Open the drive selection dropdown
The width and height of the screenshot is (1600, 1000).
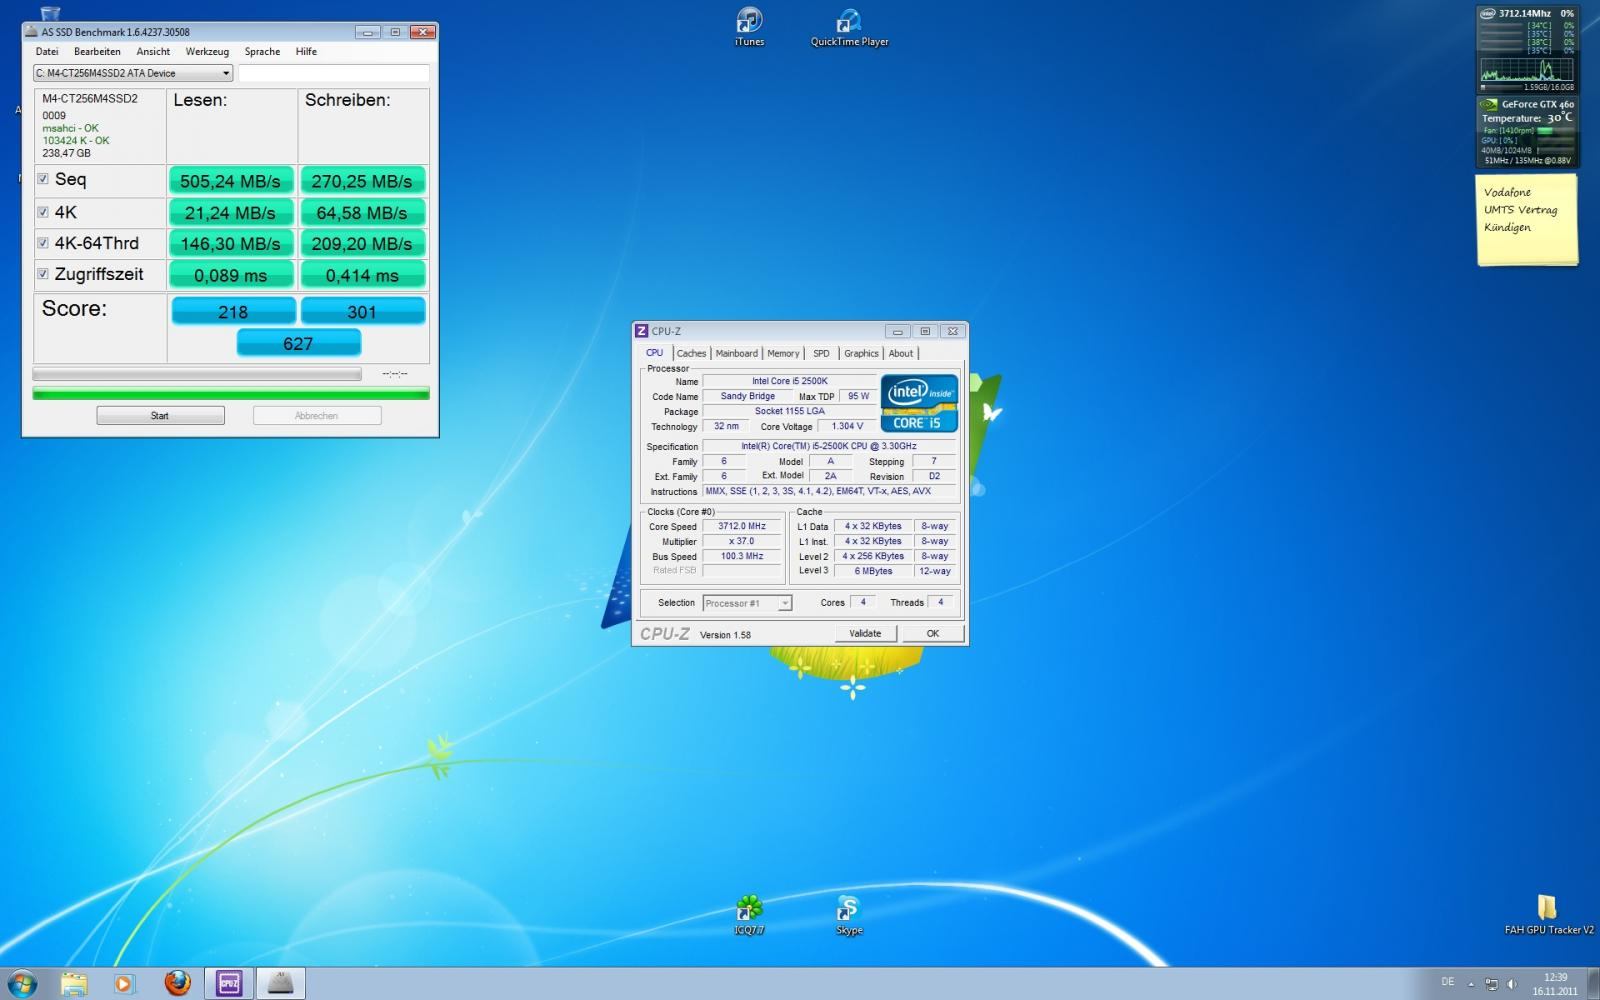(133, 73)
